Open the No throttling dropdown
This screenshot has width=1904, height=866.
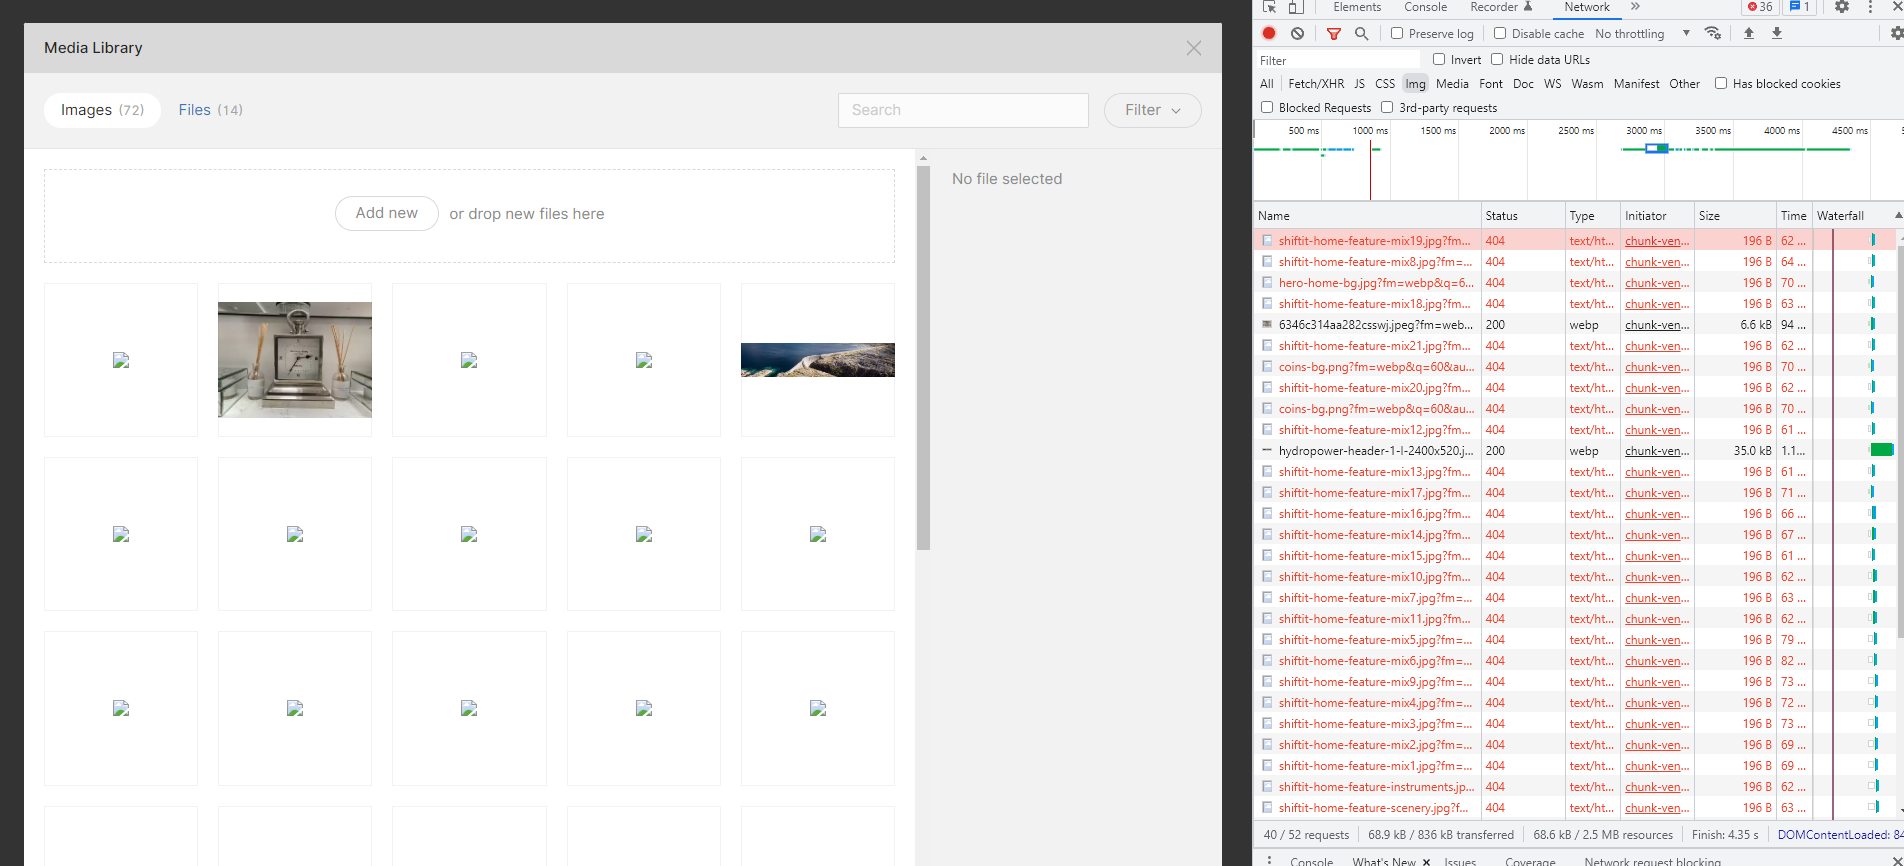pyautogui.click(x=1642, y=33)
